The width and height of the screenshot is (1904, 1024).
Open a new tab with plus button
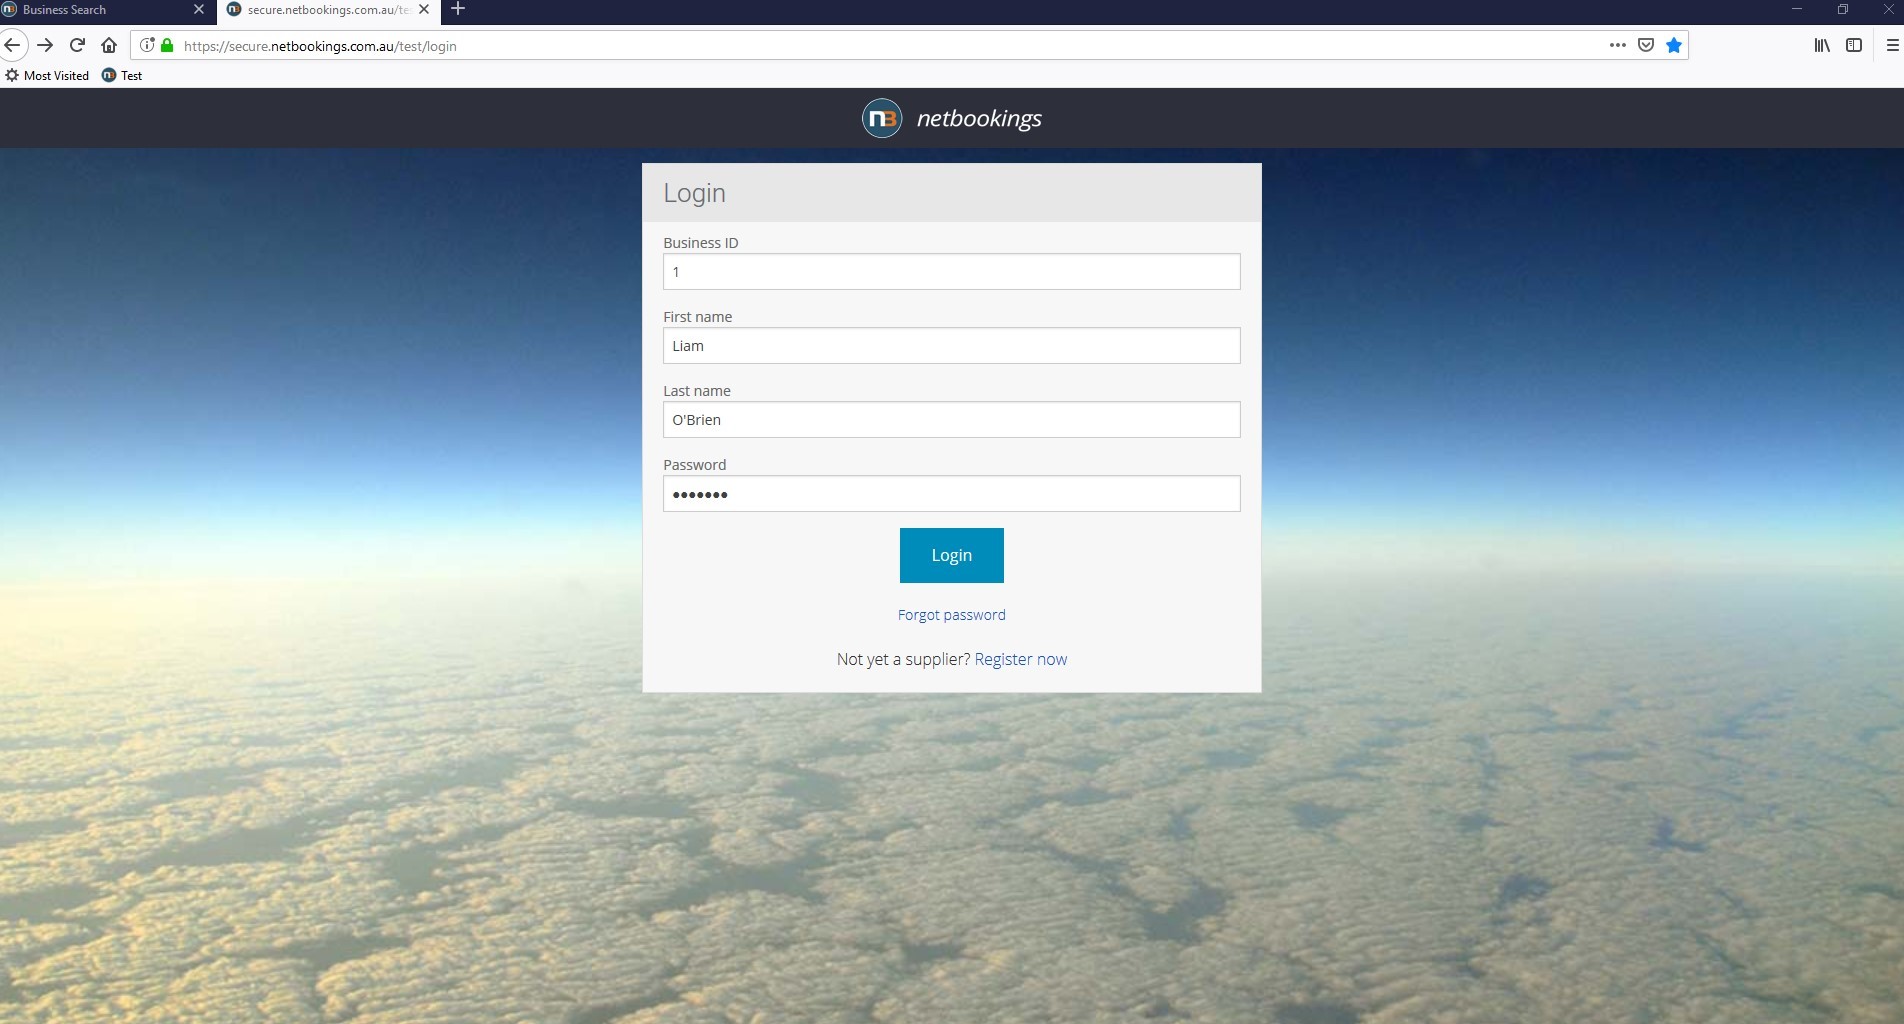tap(458, 9)
